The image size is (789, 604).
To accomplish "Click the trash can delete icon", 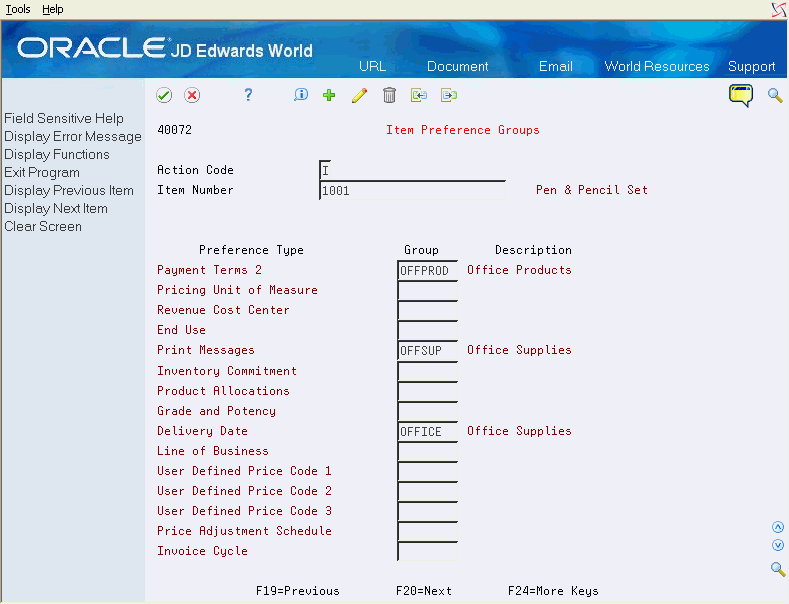I will (x=389, y=95).
